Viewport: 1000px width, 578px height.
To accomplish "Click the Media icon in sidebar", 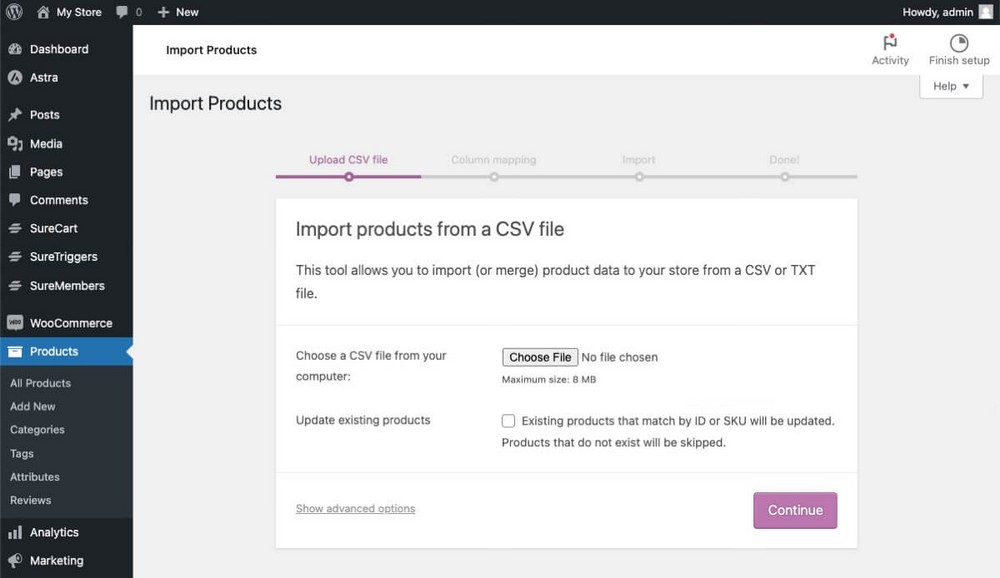I will pos(15,144).
